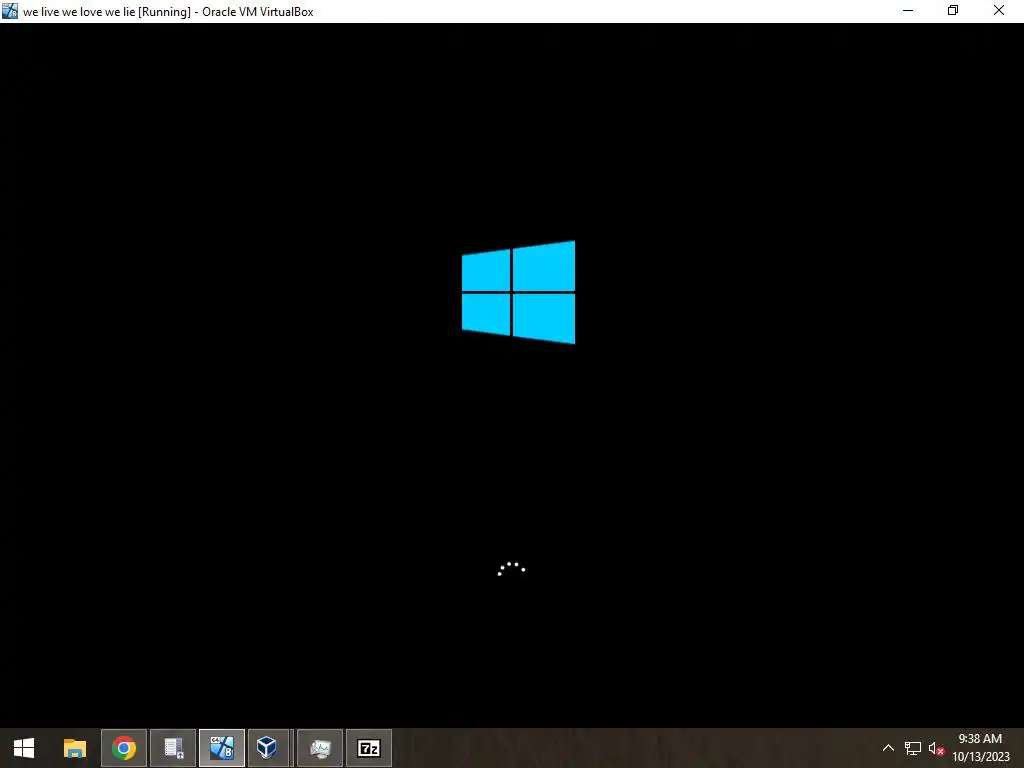Open File Explorer from the taskbar
Screen dimensions: 1024x768
[74, 748]
